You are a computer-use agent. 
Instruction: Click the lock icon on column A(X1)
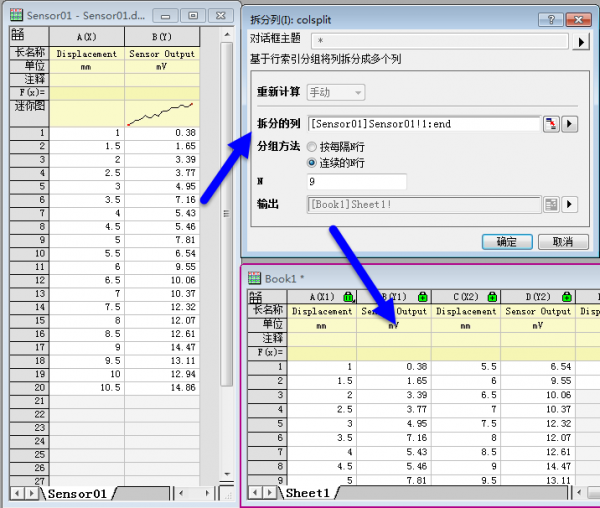347,297
